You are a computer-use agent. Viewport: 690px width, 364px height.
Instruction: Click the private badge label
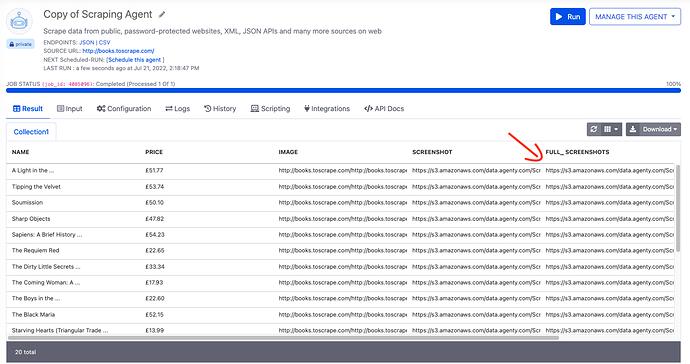coord(20,44)
